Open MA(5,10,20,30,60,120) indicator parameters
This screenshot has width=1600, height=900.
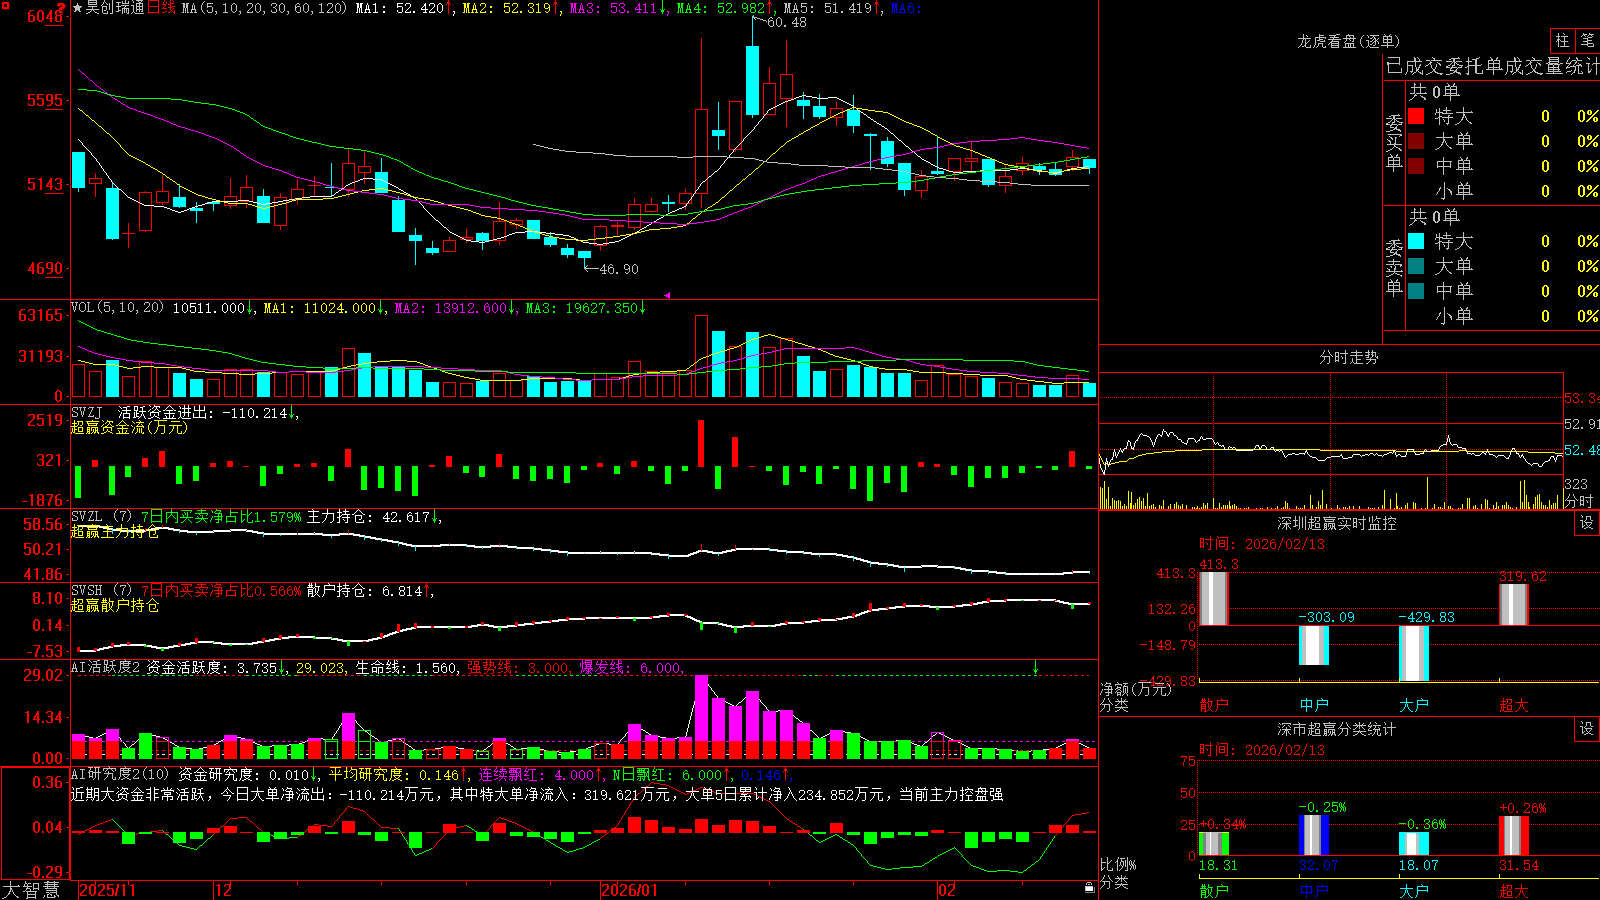[264, 8]
